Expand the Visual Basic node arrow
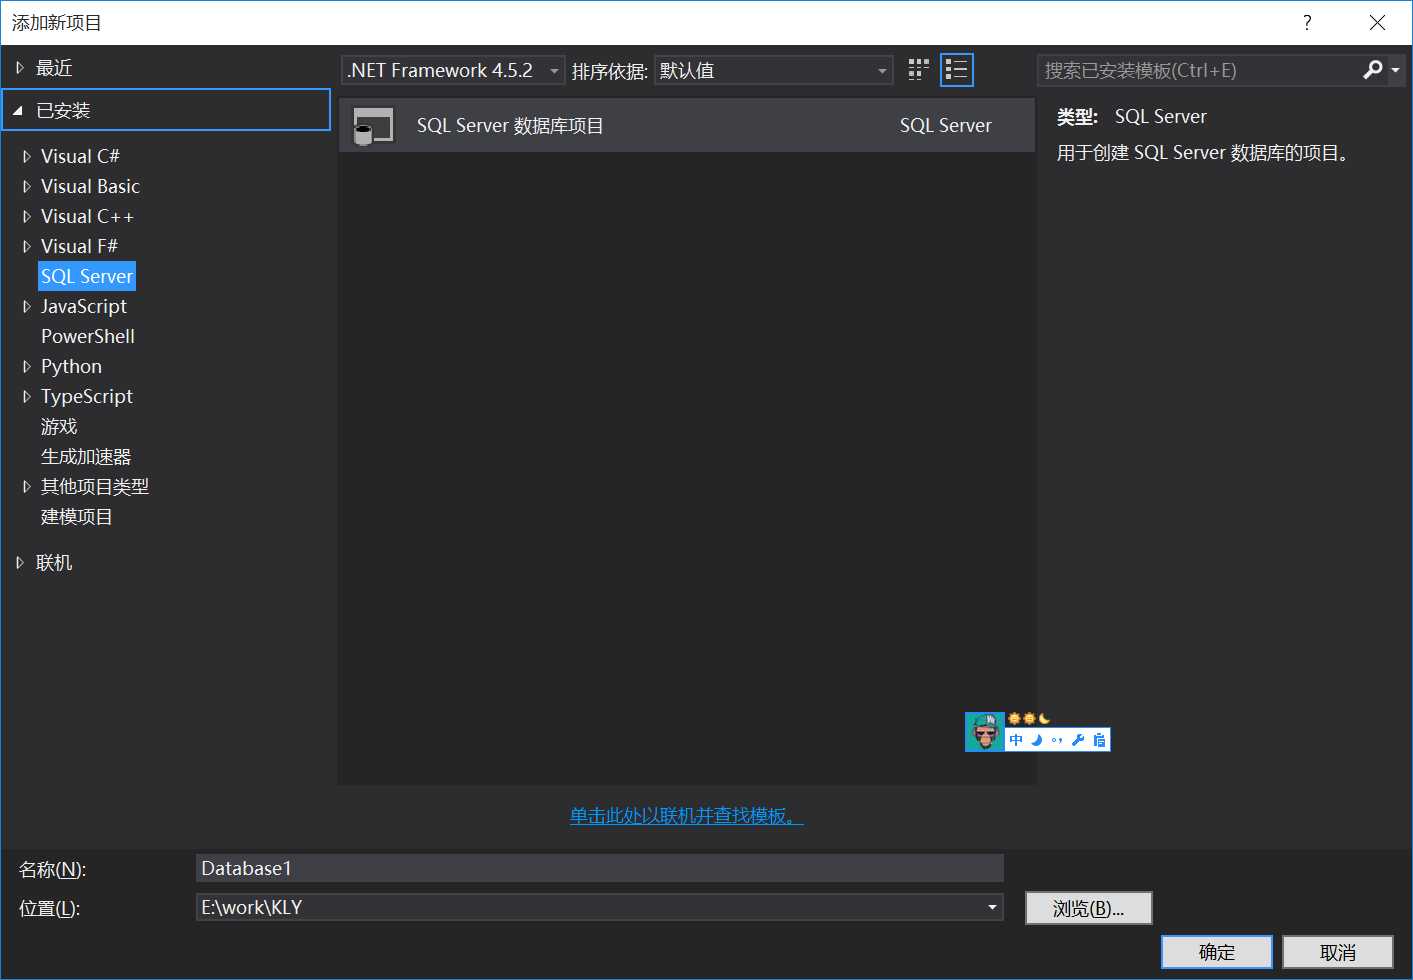This screenshot has width=1413, height=980. tap(27, 186)
